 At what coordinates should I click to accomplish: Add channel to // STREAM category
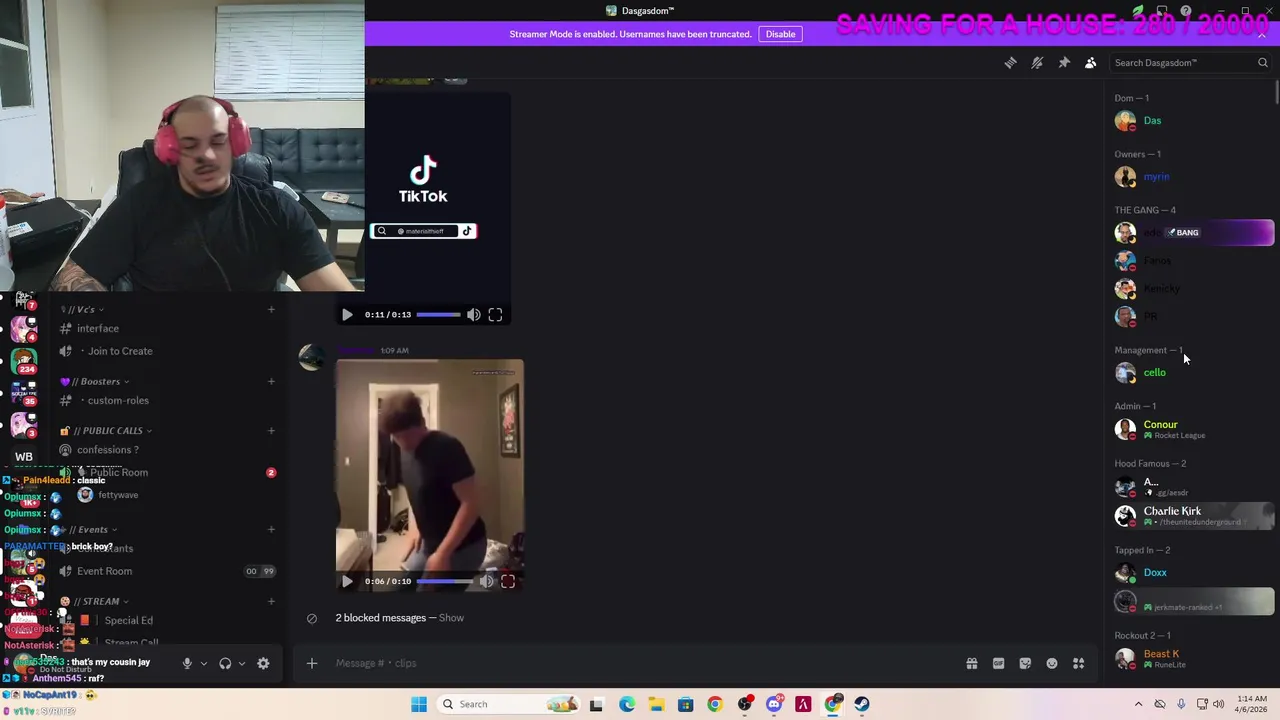271,601
